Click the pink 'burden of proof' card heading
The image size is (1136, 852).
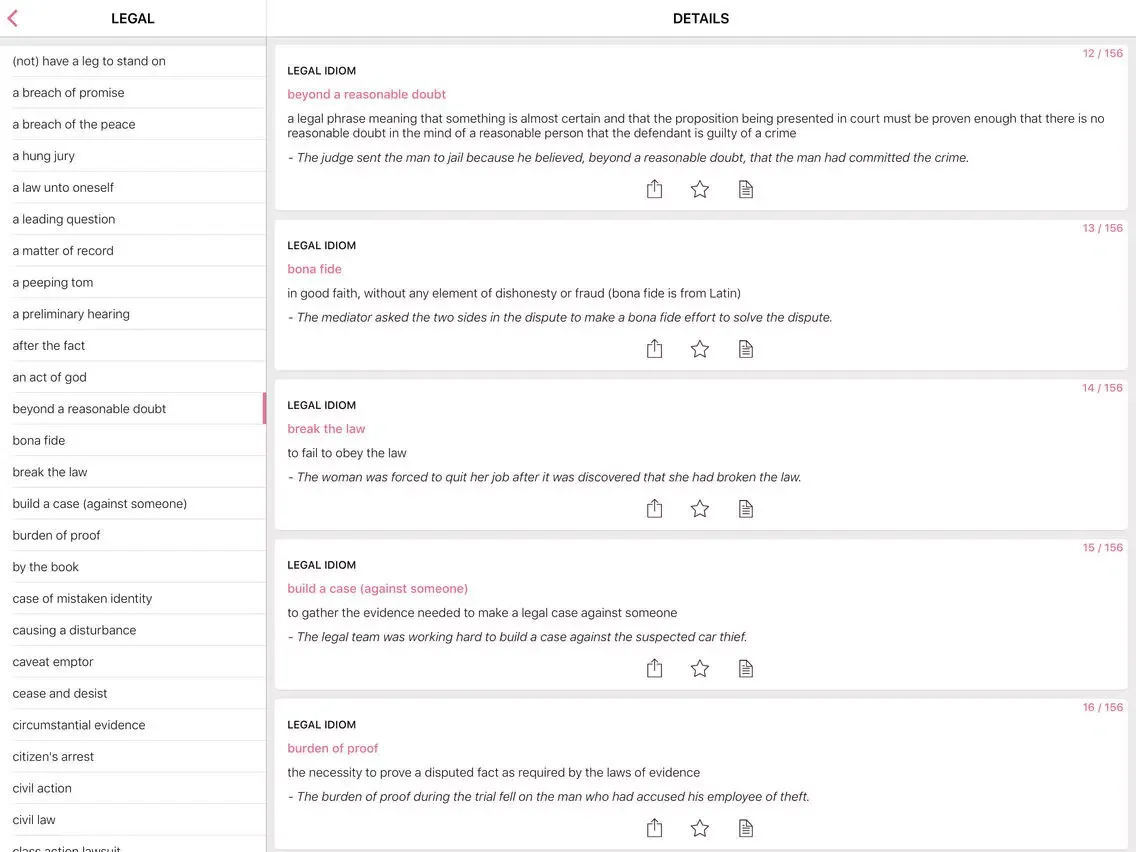333,748
